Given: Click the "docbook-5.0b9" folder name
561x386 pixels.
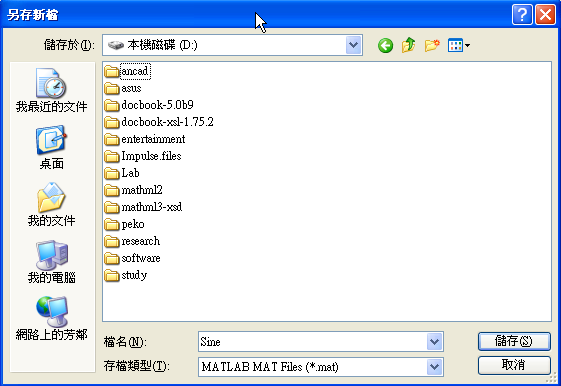Looking at the screenshot, I should (157, 105).
